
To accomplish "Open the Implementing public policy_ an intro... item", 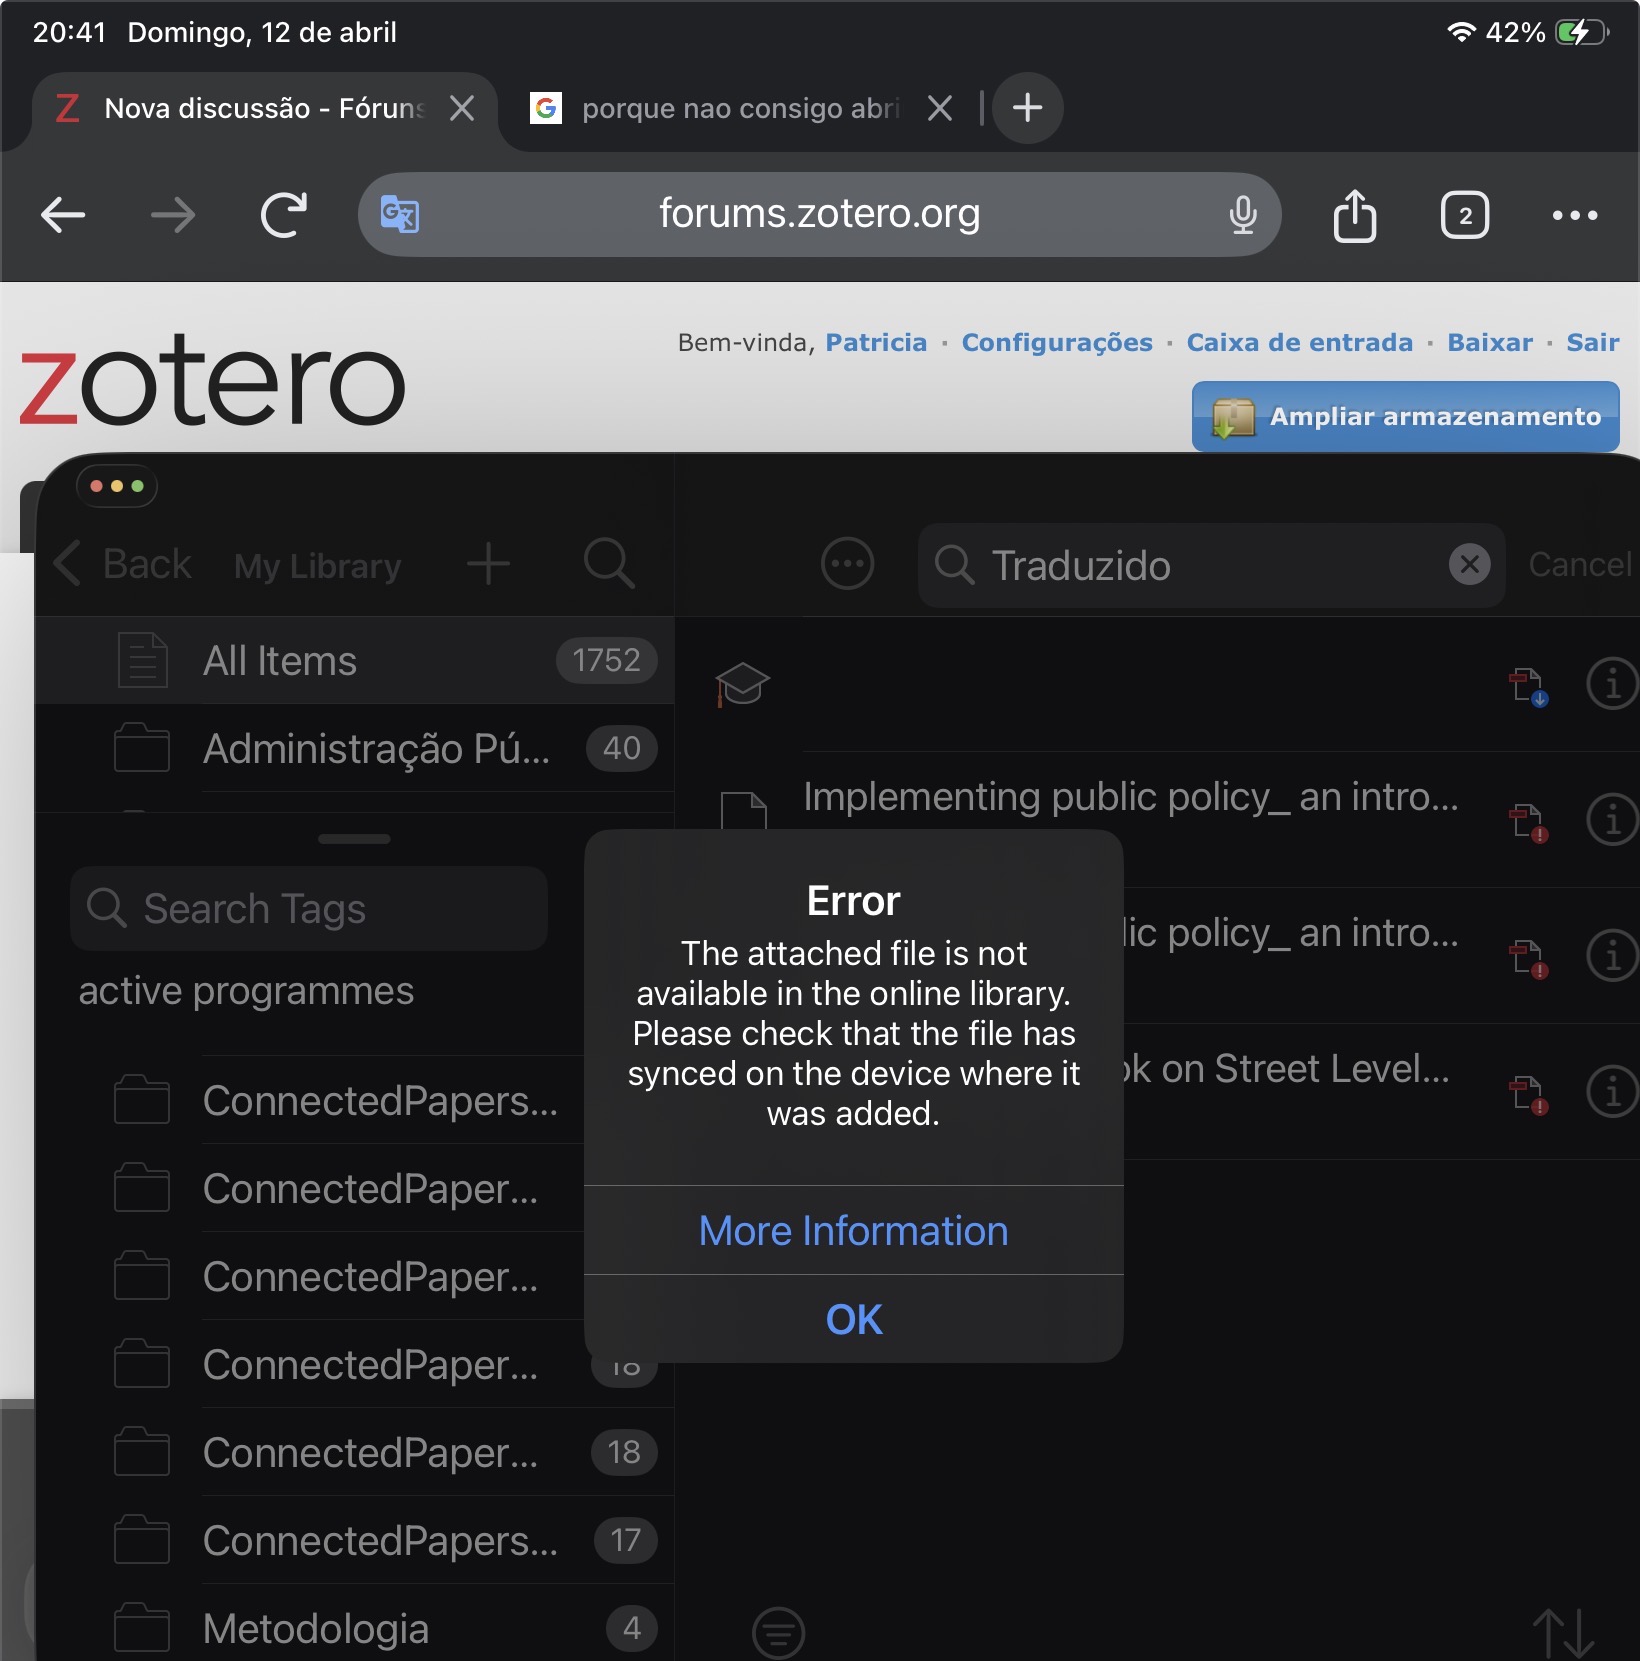I will (1131, 797).
